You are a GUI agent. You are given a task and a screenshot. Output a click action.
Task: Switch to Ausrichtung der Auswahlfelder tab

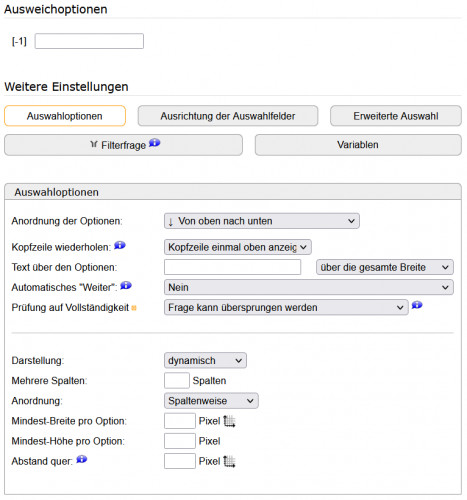tap(228, 116)
